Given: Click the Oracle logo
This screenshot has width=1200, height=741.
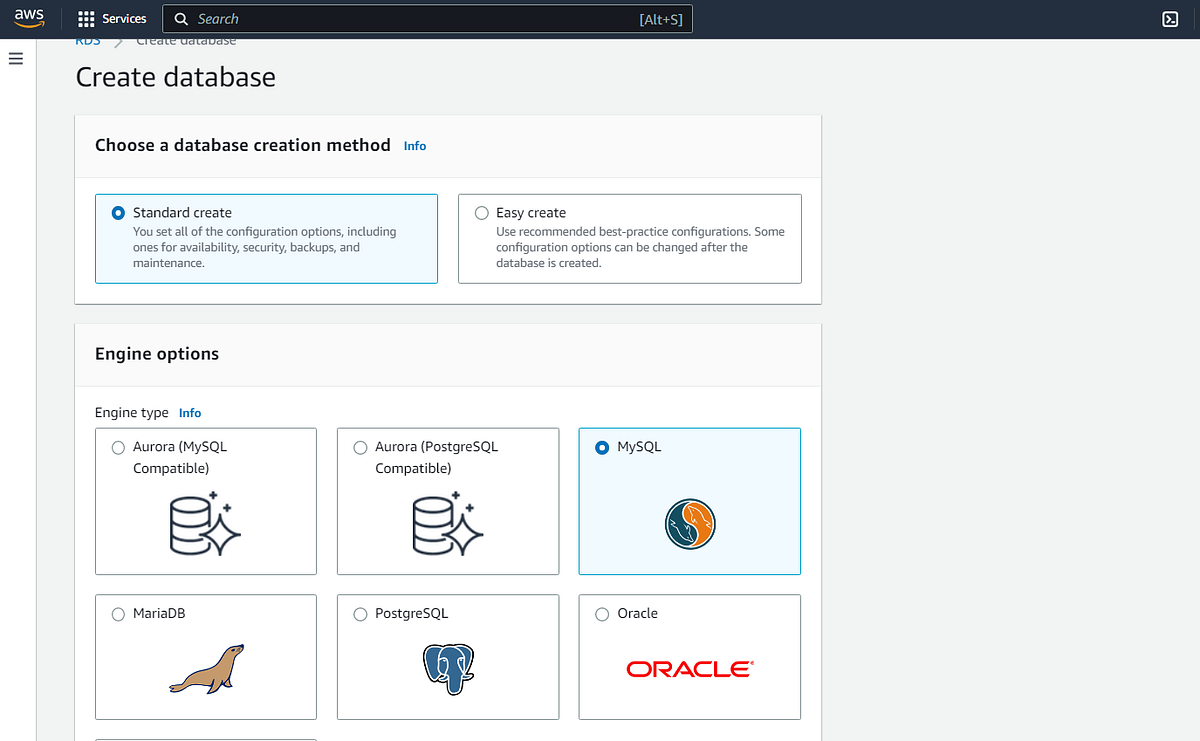Looking at the screenshot, I should [688, 668].
